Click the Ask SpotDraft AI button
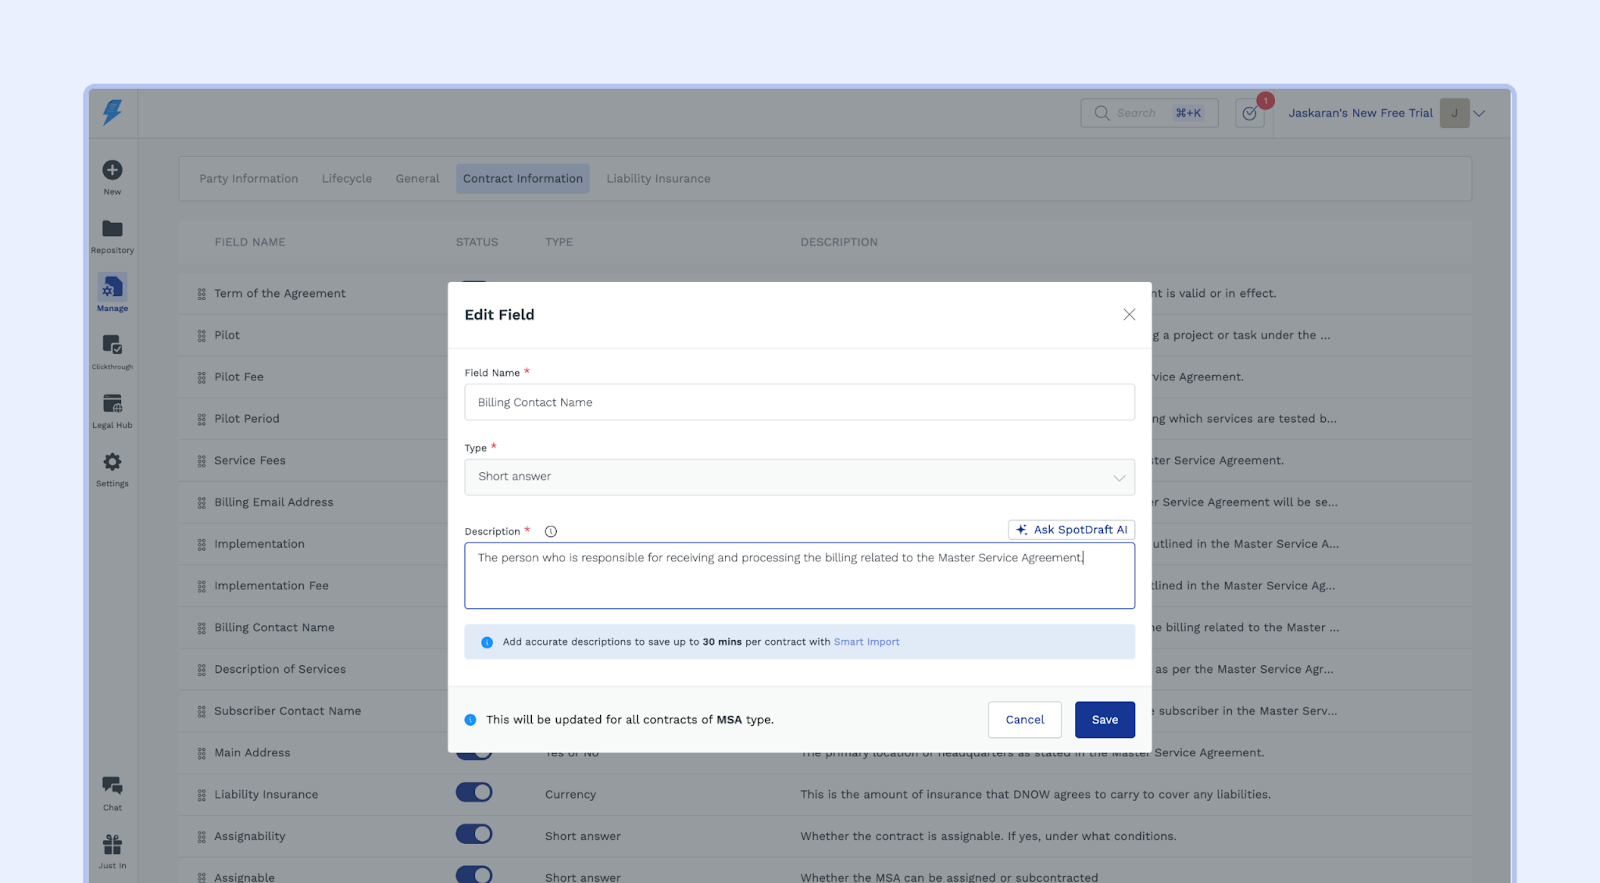Viewport: 1600px width, 883px height. (x=1071, y=530)
